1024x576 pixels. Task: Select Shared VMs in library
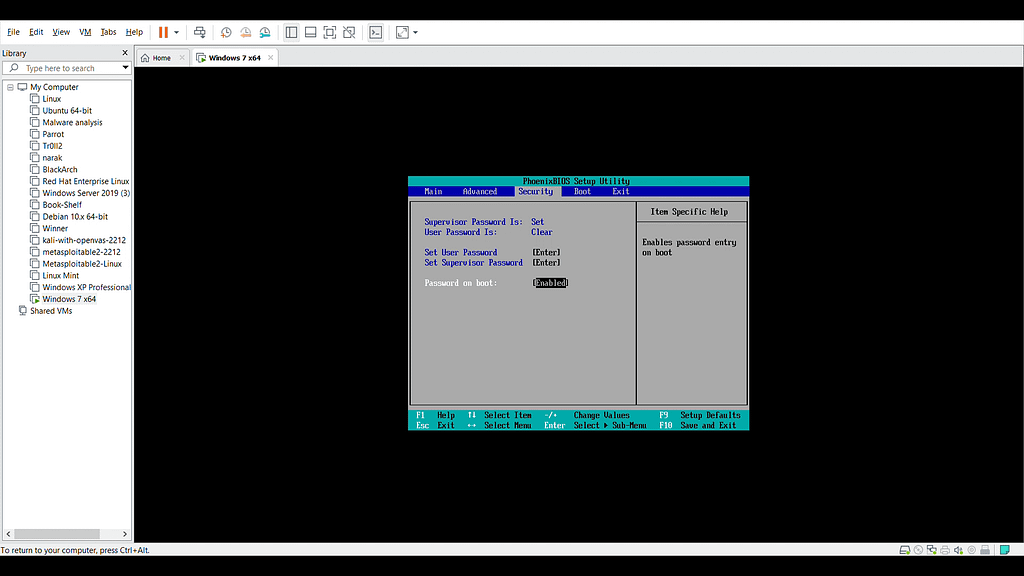pos(50,310)
